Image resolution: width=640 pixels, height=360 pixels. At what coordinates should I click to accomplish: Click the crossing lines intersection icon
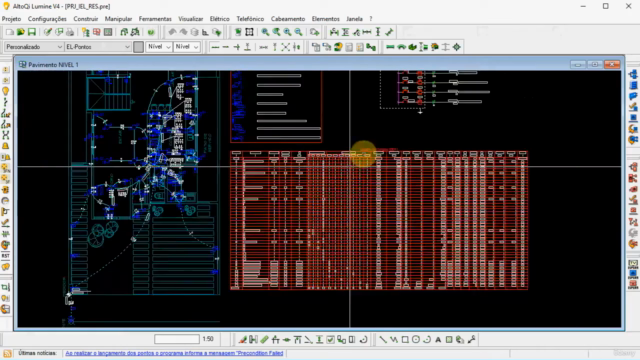pyautogui.click(x=286, y=47)
